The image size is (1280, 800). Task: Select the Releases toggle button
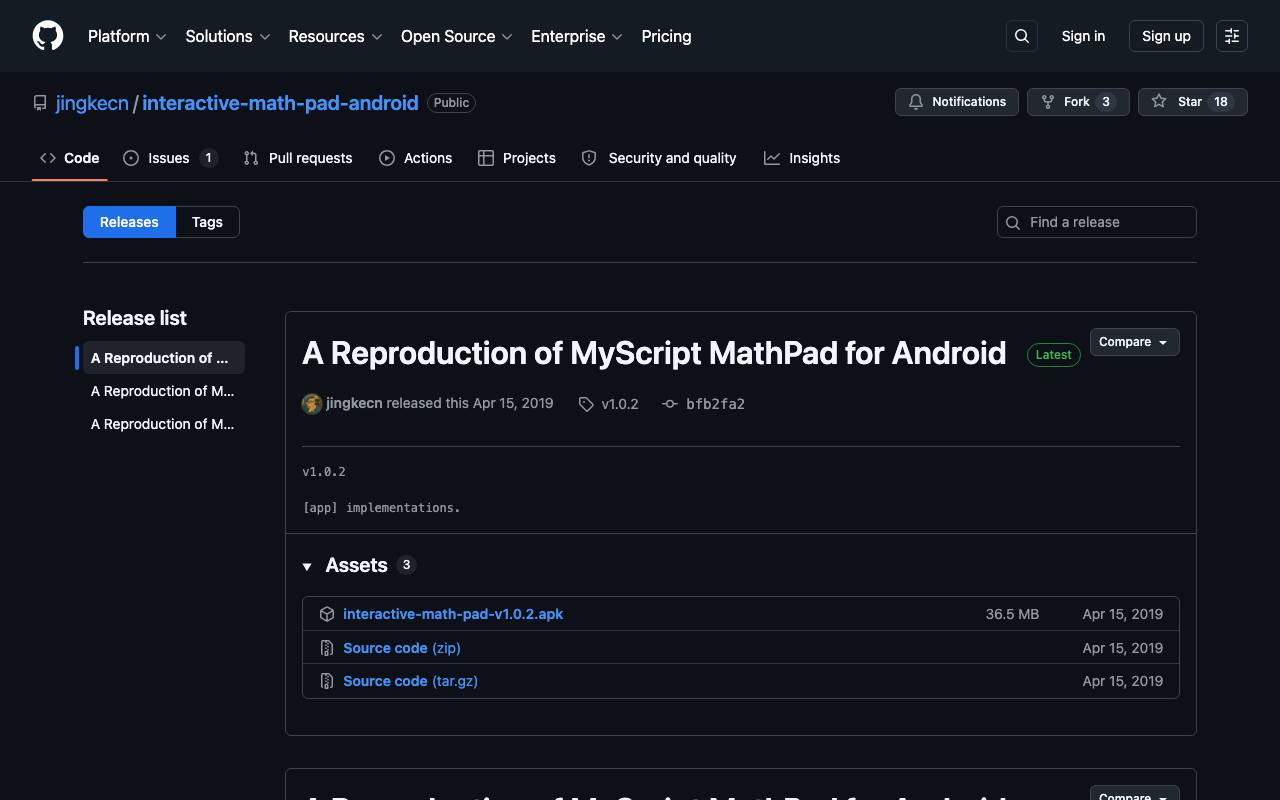click(x=129, y=222)
